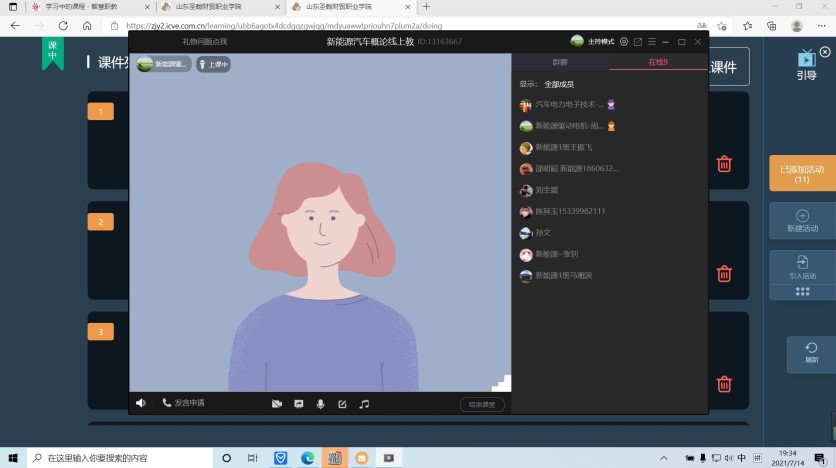
Task: Open the hamburger menu in classroom header
Action: pyautogui.click(x=651, y=42)
